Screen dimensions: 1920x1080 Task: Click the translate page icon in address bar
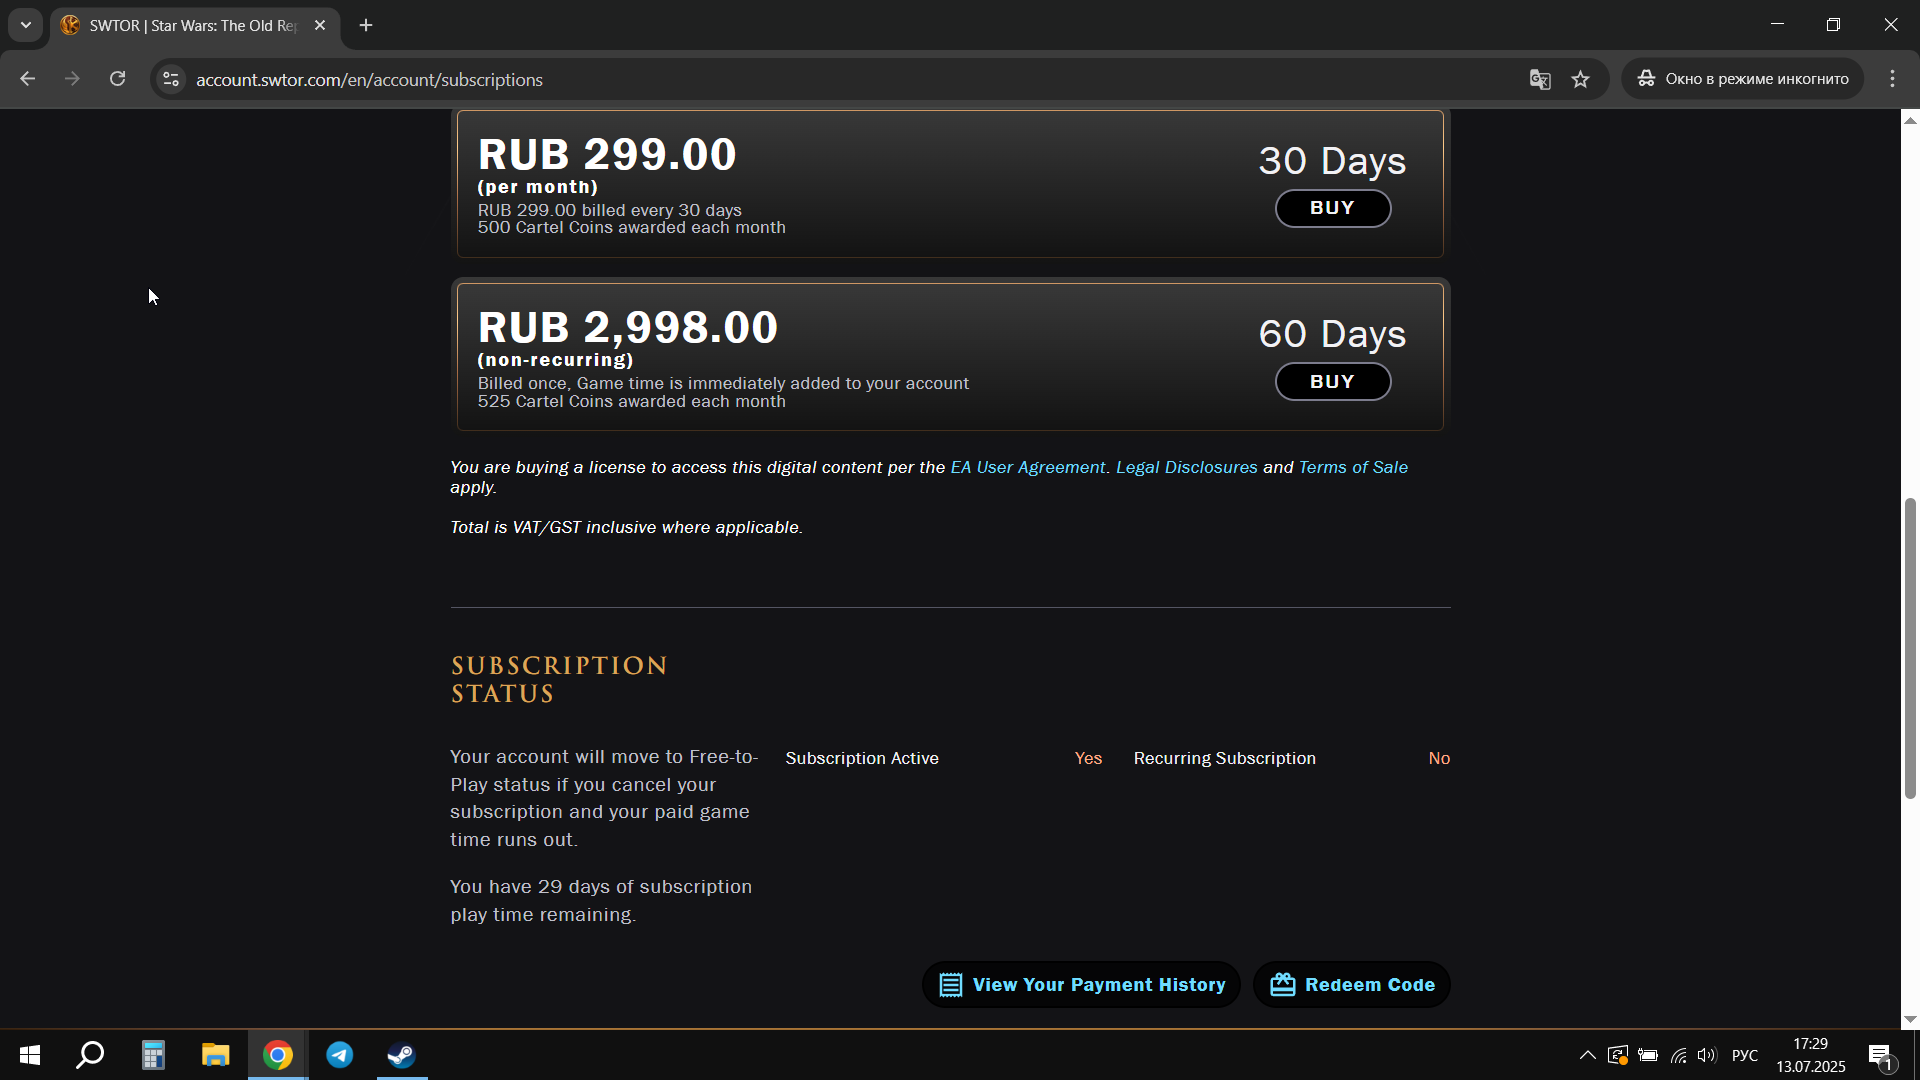[1540, 80]
